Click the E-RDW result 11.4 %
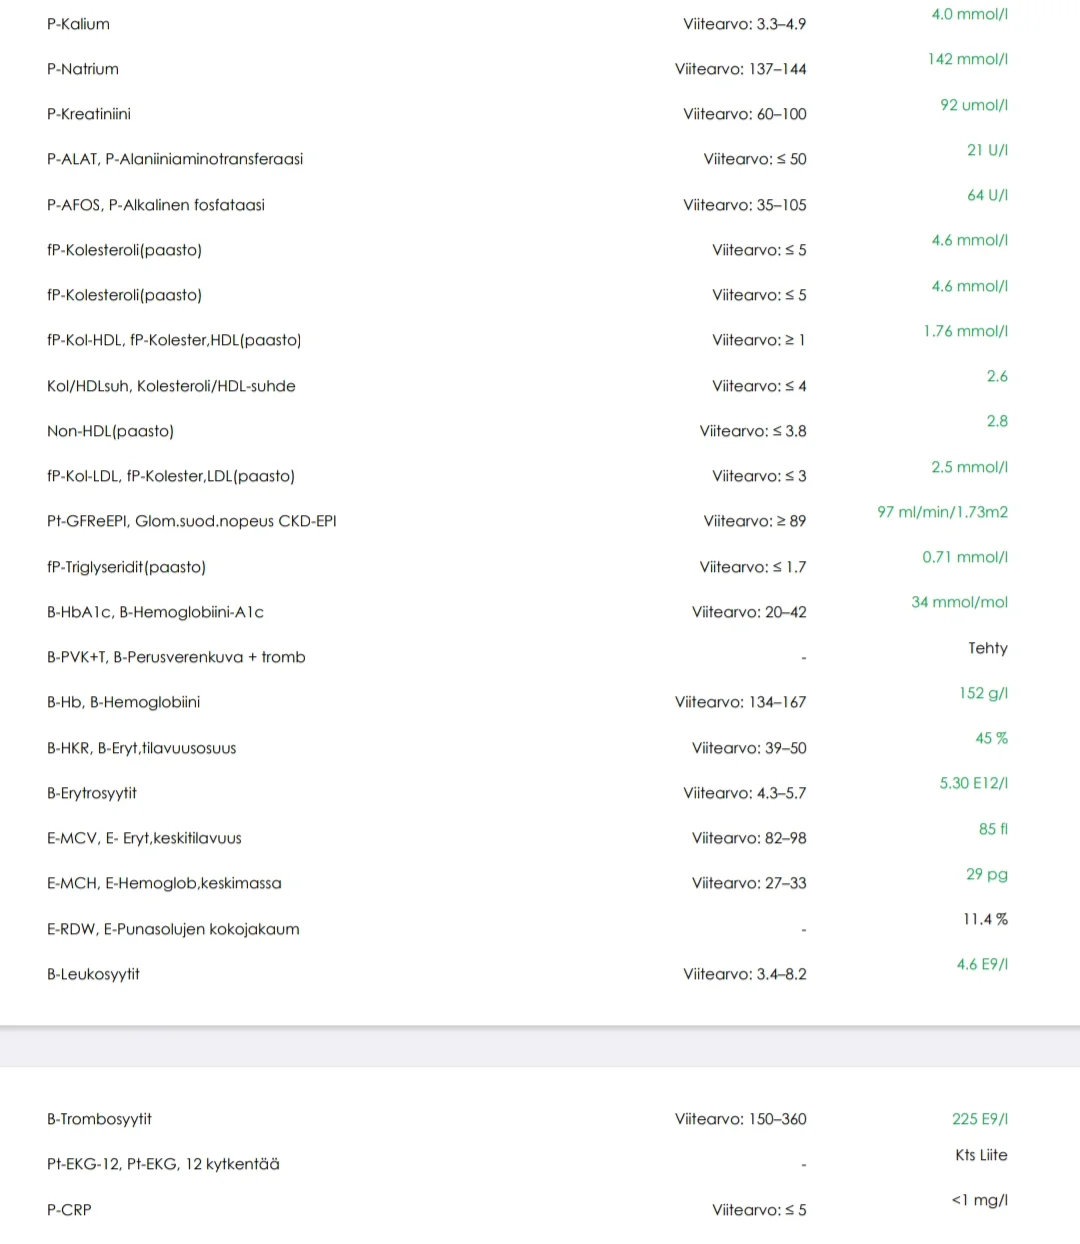 pos(985,919)
